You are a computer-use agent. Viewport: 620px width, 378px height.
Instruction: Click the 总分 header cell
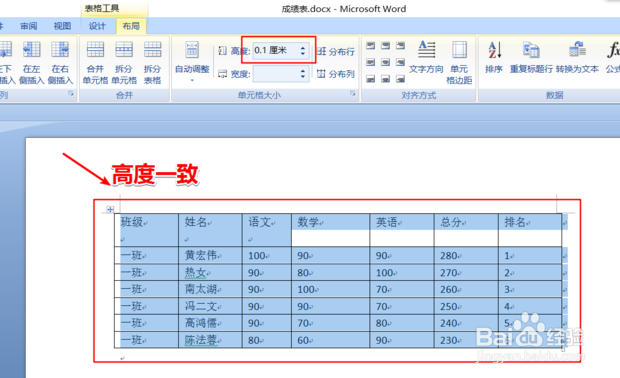[466, 230]
